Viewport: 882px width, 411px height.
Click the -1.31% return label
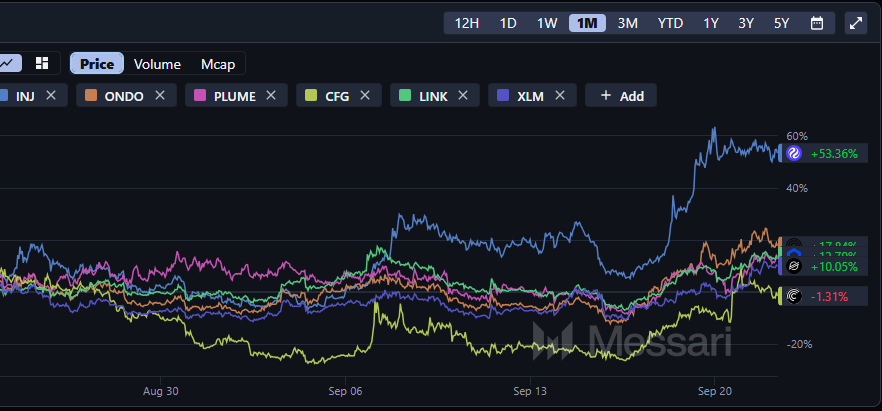pos(829,296)
